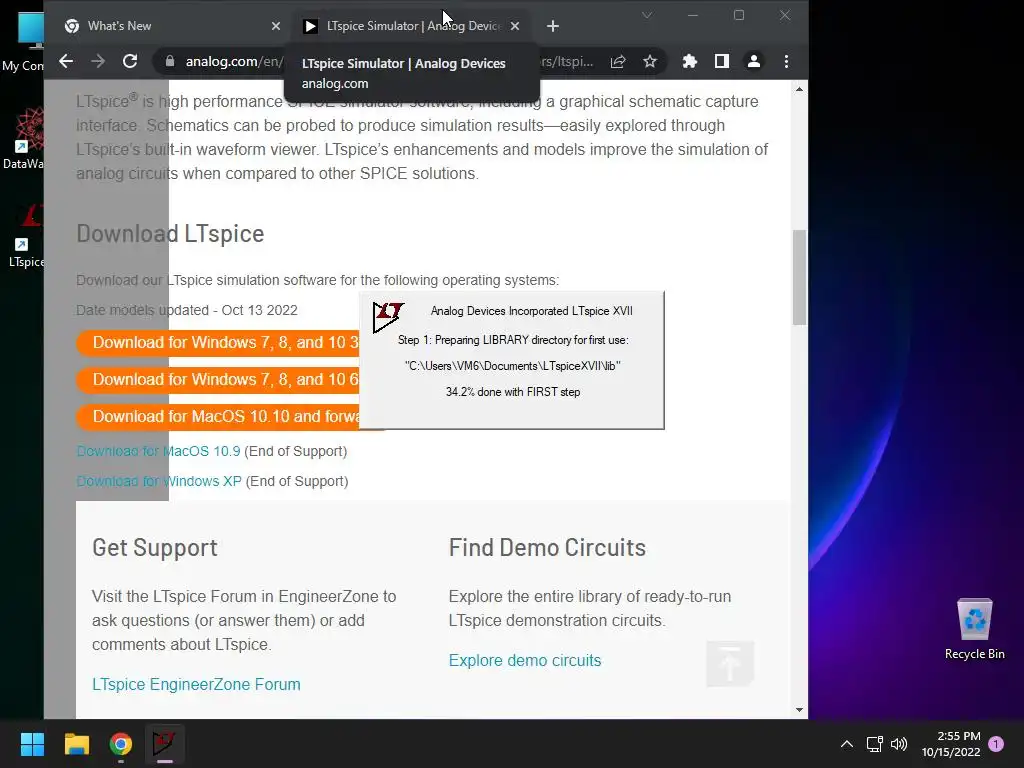Toggle Chrome side panel
The height and width of the screenshot is (768, 1024).
coord(722,61)
